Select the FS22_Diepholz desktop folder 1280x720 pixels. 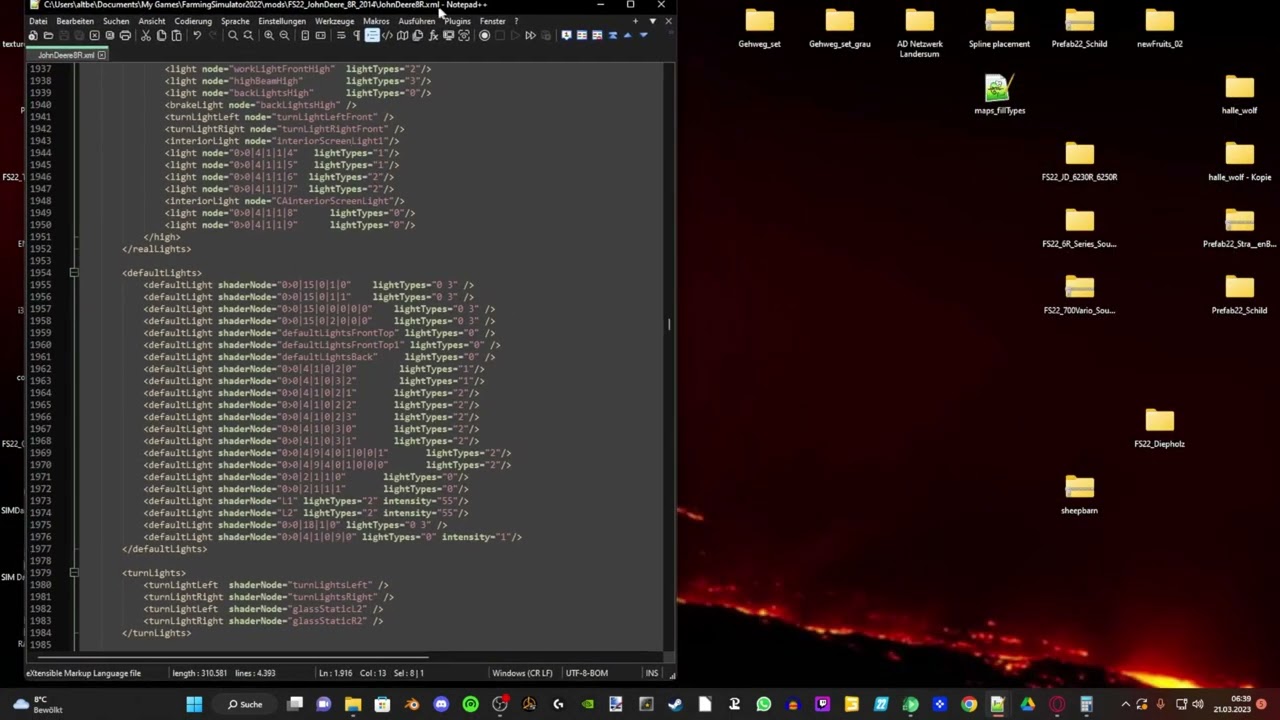click(1159, 429)
